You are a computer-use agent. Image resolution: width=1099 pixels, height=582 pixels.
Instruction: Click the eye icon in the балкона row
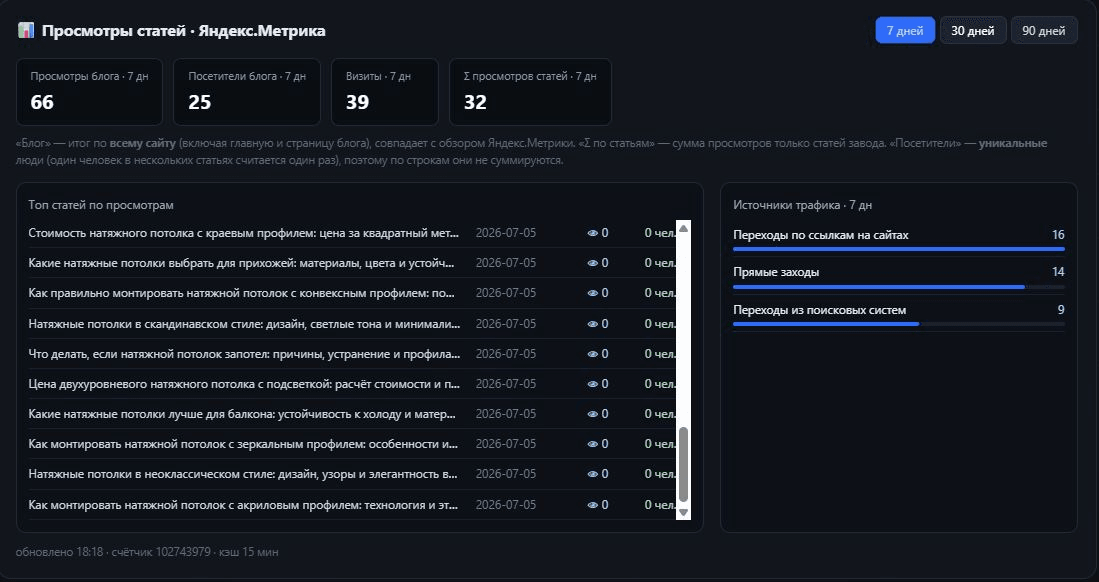coord(592,415)
